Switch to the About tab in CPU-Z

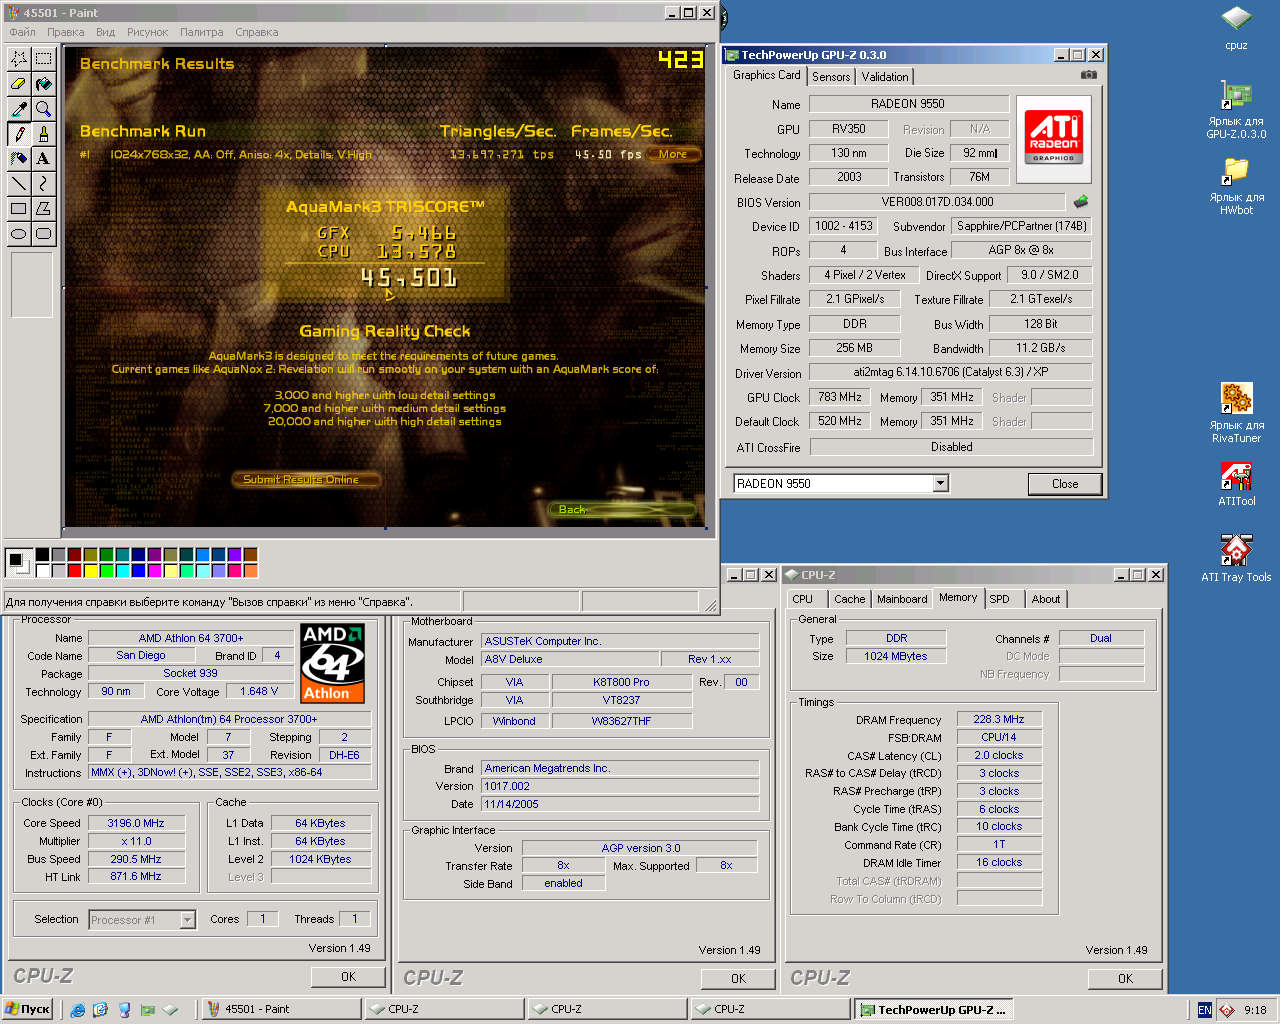[x=1046, y=599]
